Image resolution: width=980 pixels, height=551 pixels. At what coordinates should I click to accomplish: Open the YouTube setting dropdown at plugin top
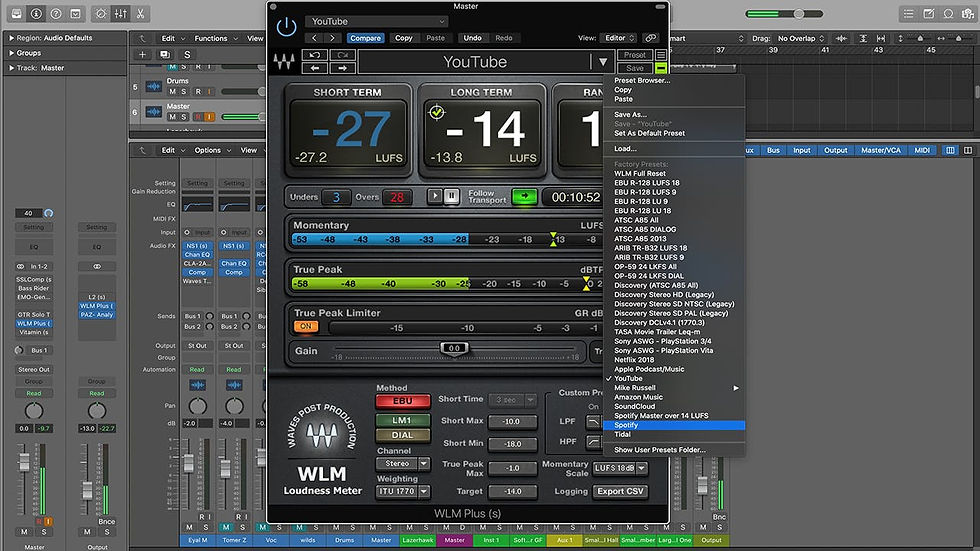coord(377,21)
